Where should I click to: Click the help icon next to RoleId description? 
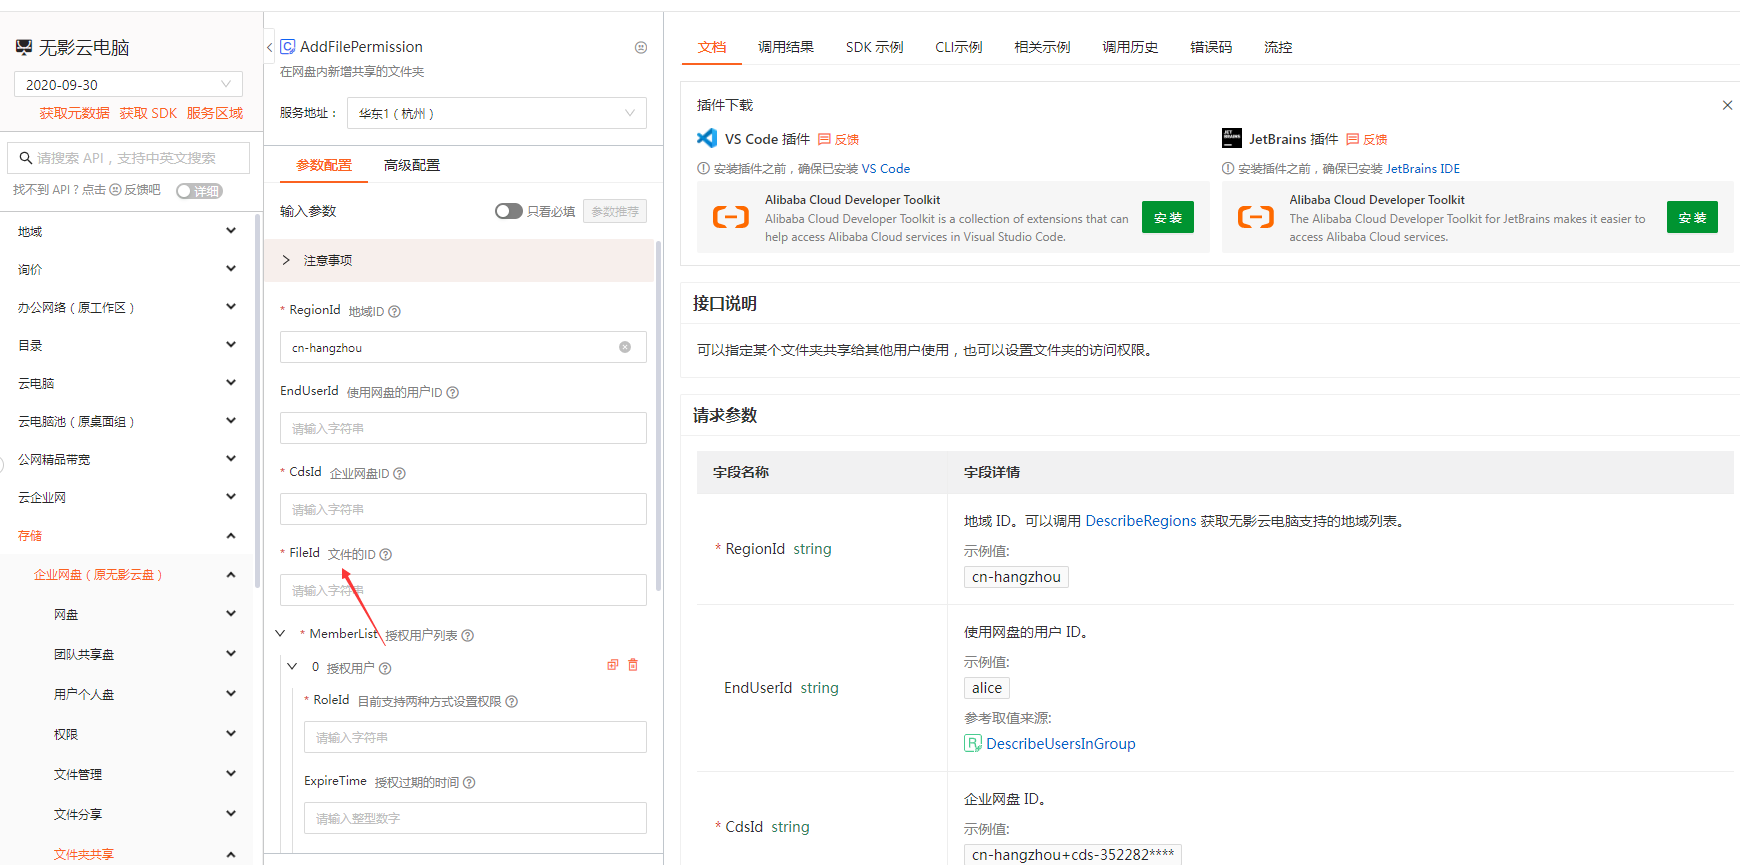click(x=512, y=701)
